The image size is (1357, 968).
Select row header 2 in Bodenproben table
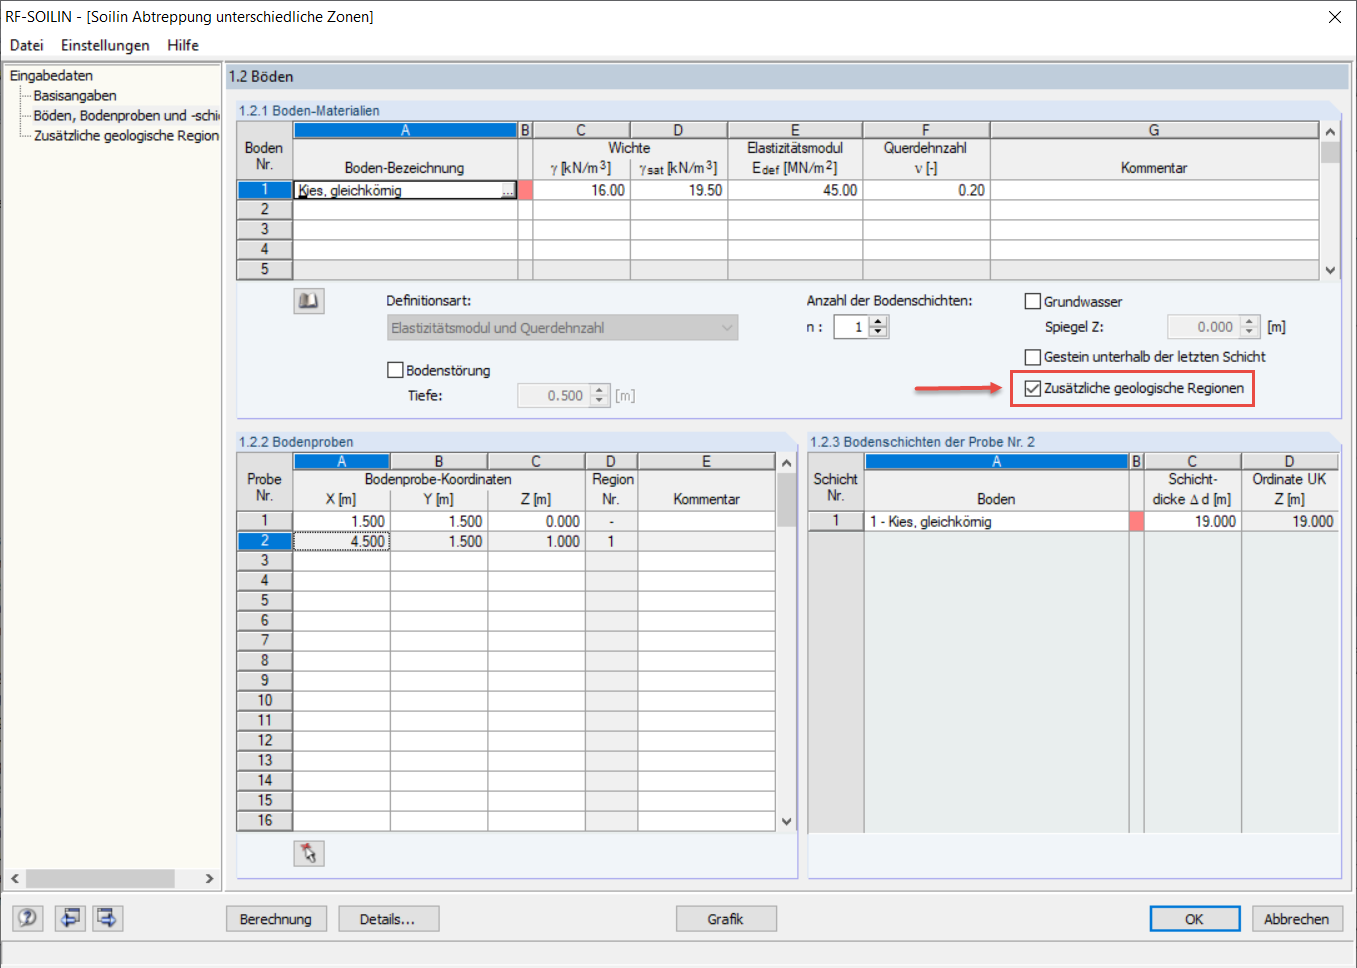[265, 541]
